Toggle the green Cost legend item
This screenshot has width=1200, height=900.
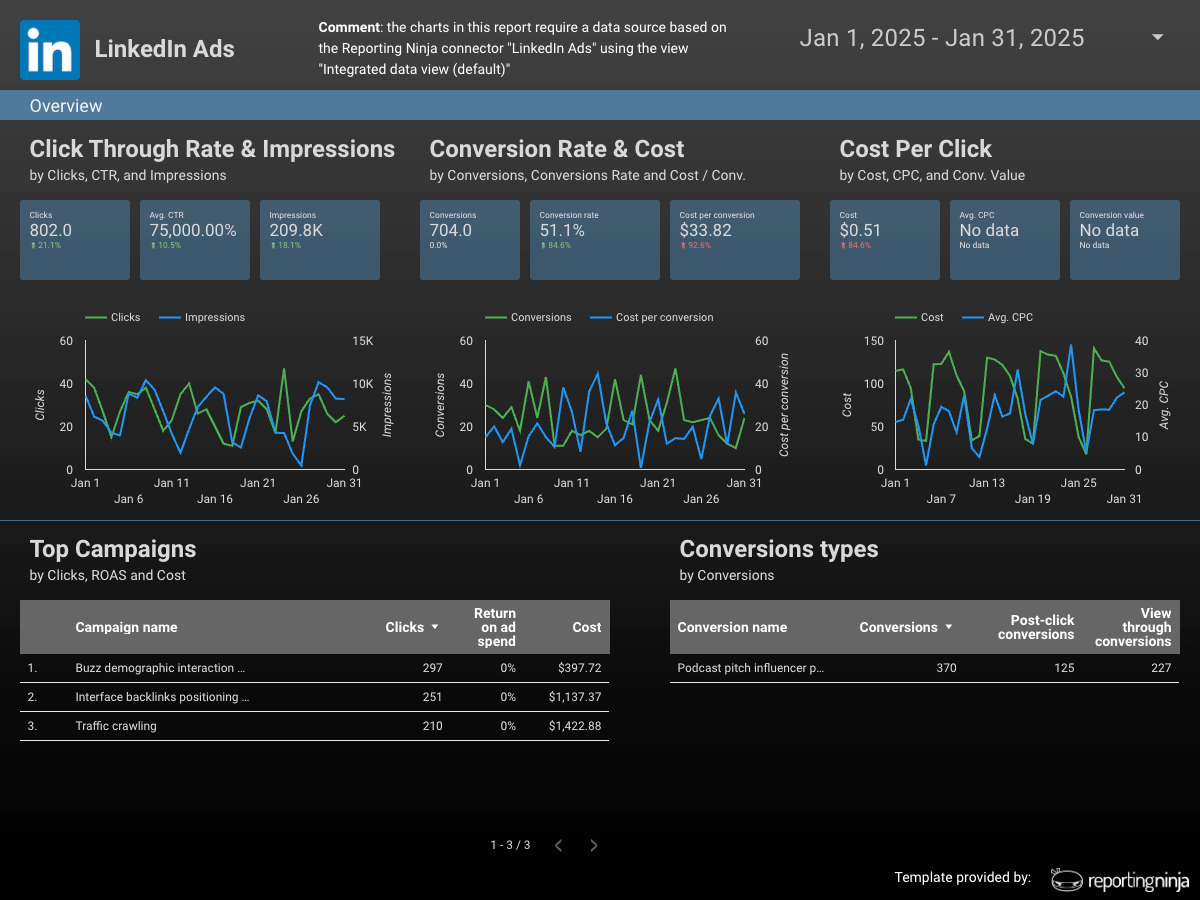point(919,317)
